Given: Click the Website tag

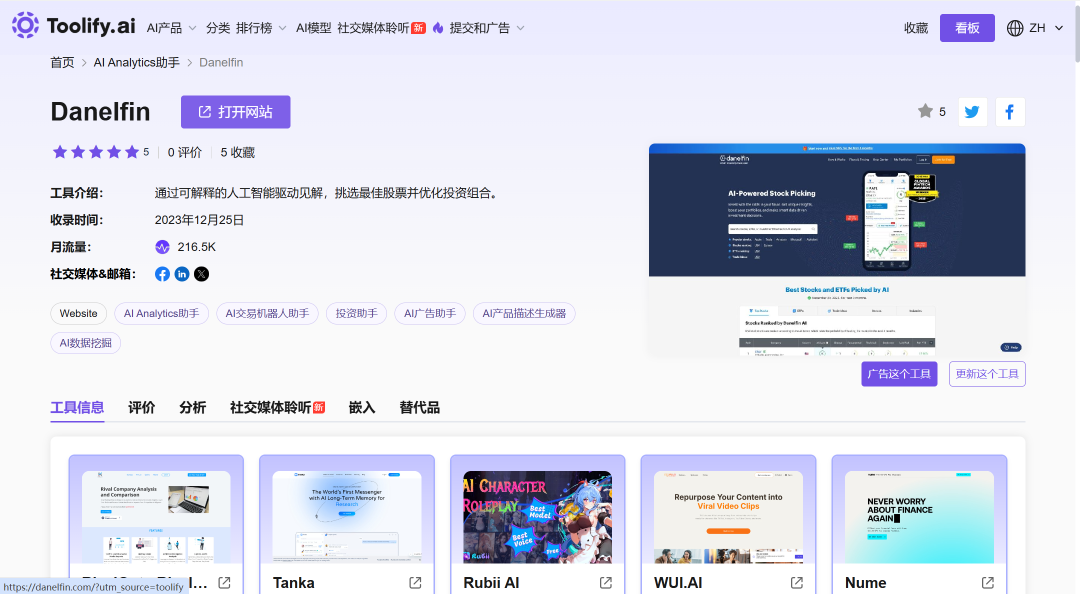Looking at the screenshot, I should pyautogui.click(x=79, y=314).
